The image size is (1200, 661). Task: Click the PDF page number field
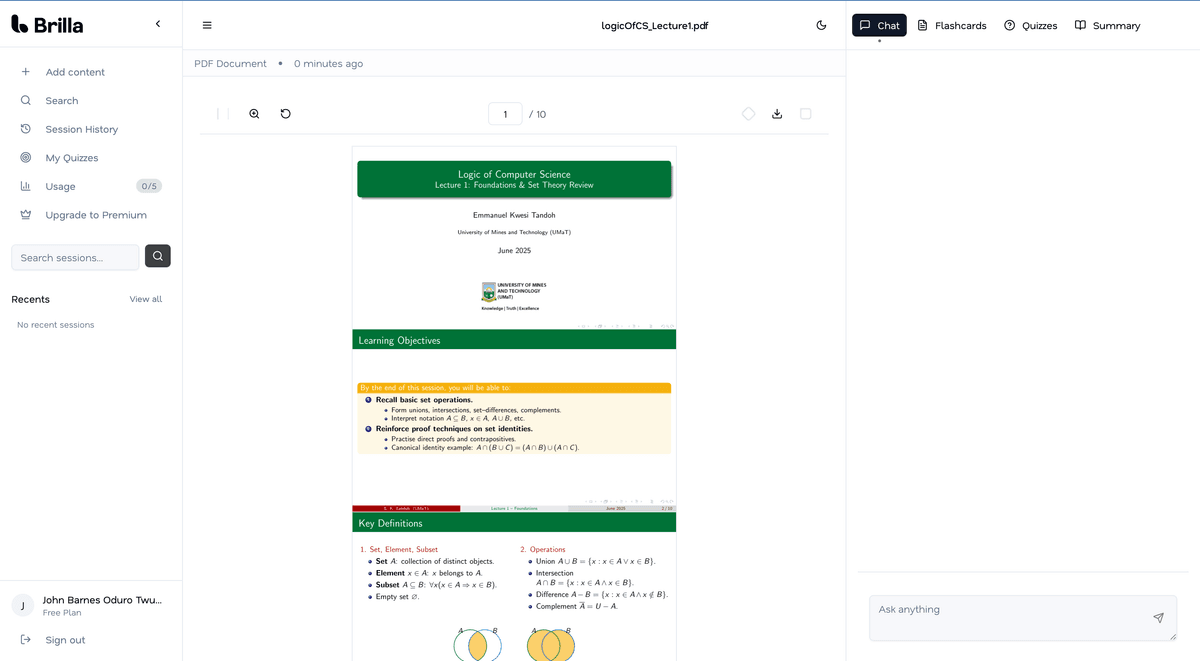point(505,114)
